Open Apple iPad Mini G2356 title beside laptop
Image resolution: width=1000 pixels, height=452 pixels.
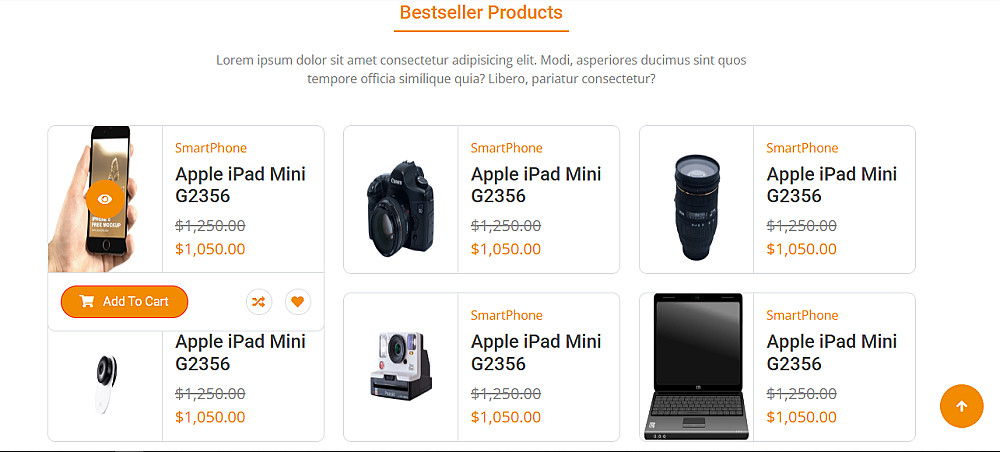point(832,353)
